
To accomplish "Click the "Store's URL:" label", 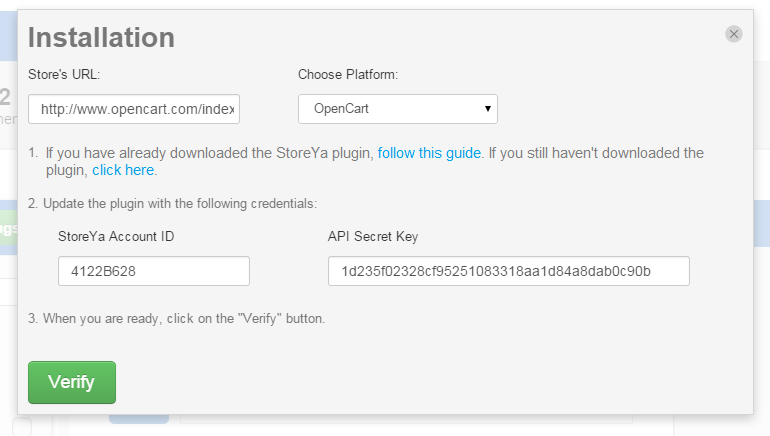I will tap(64, 74).
